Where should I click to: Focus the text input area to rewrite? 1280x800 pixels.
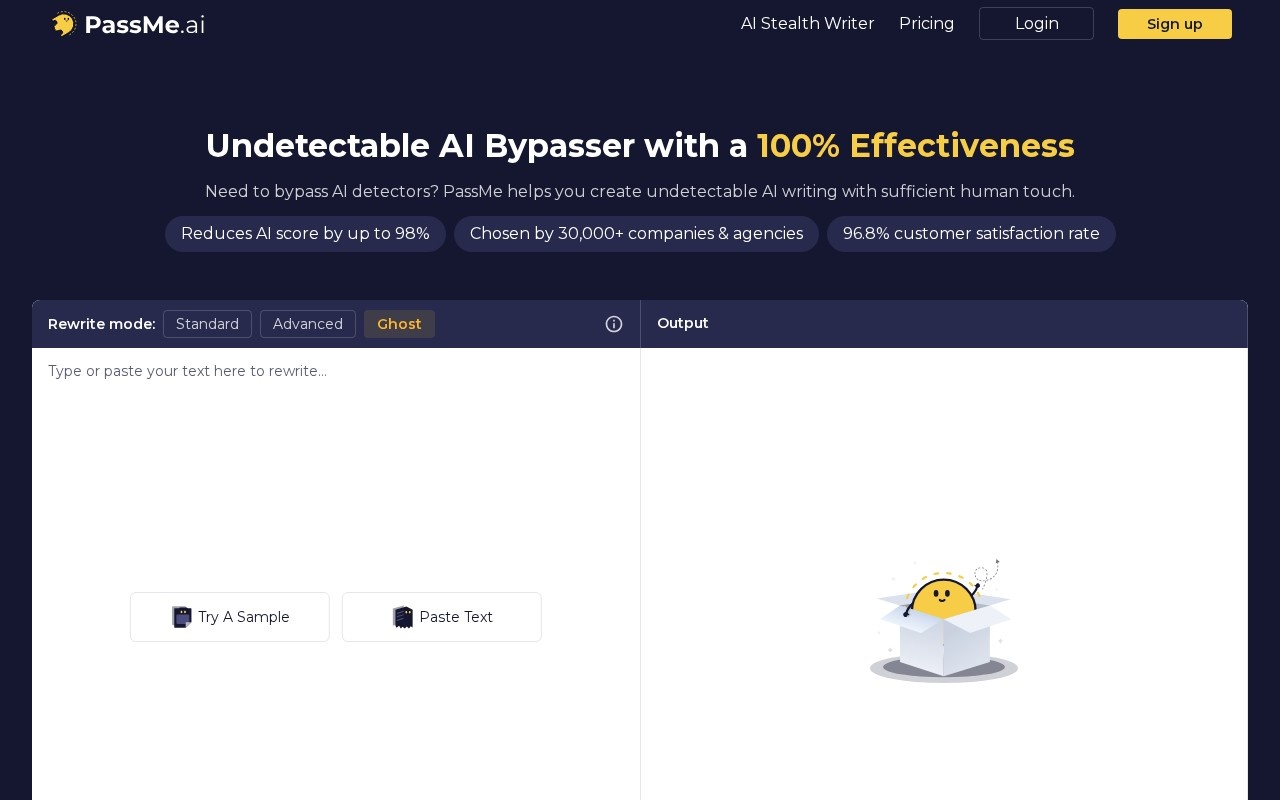tap(336, 470)
